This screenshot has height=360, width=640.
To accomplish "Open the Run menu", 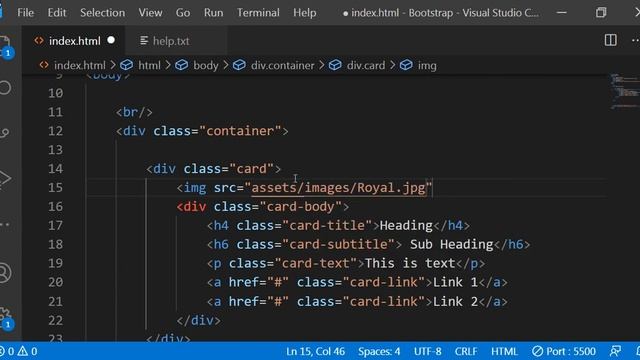I will (x=213, y=13).
